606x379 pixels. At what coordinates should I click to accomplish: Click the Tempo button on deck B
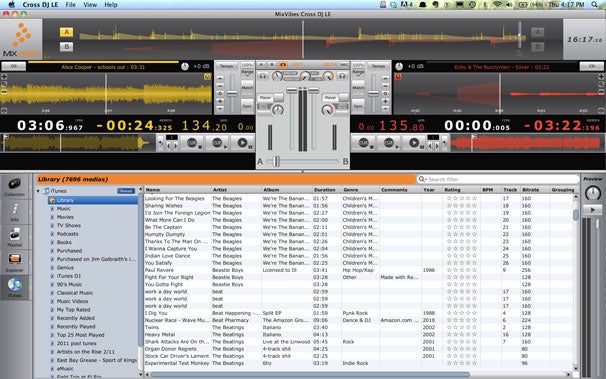pyautogui.click(x=378, y=66)
